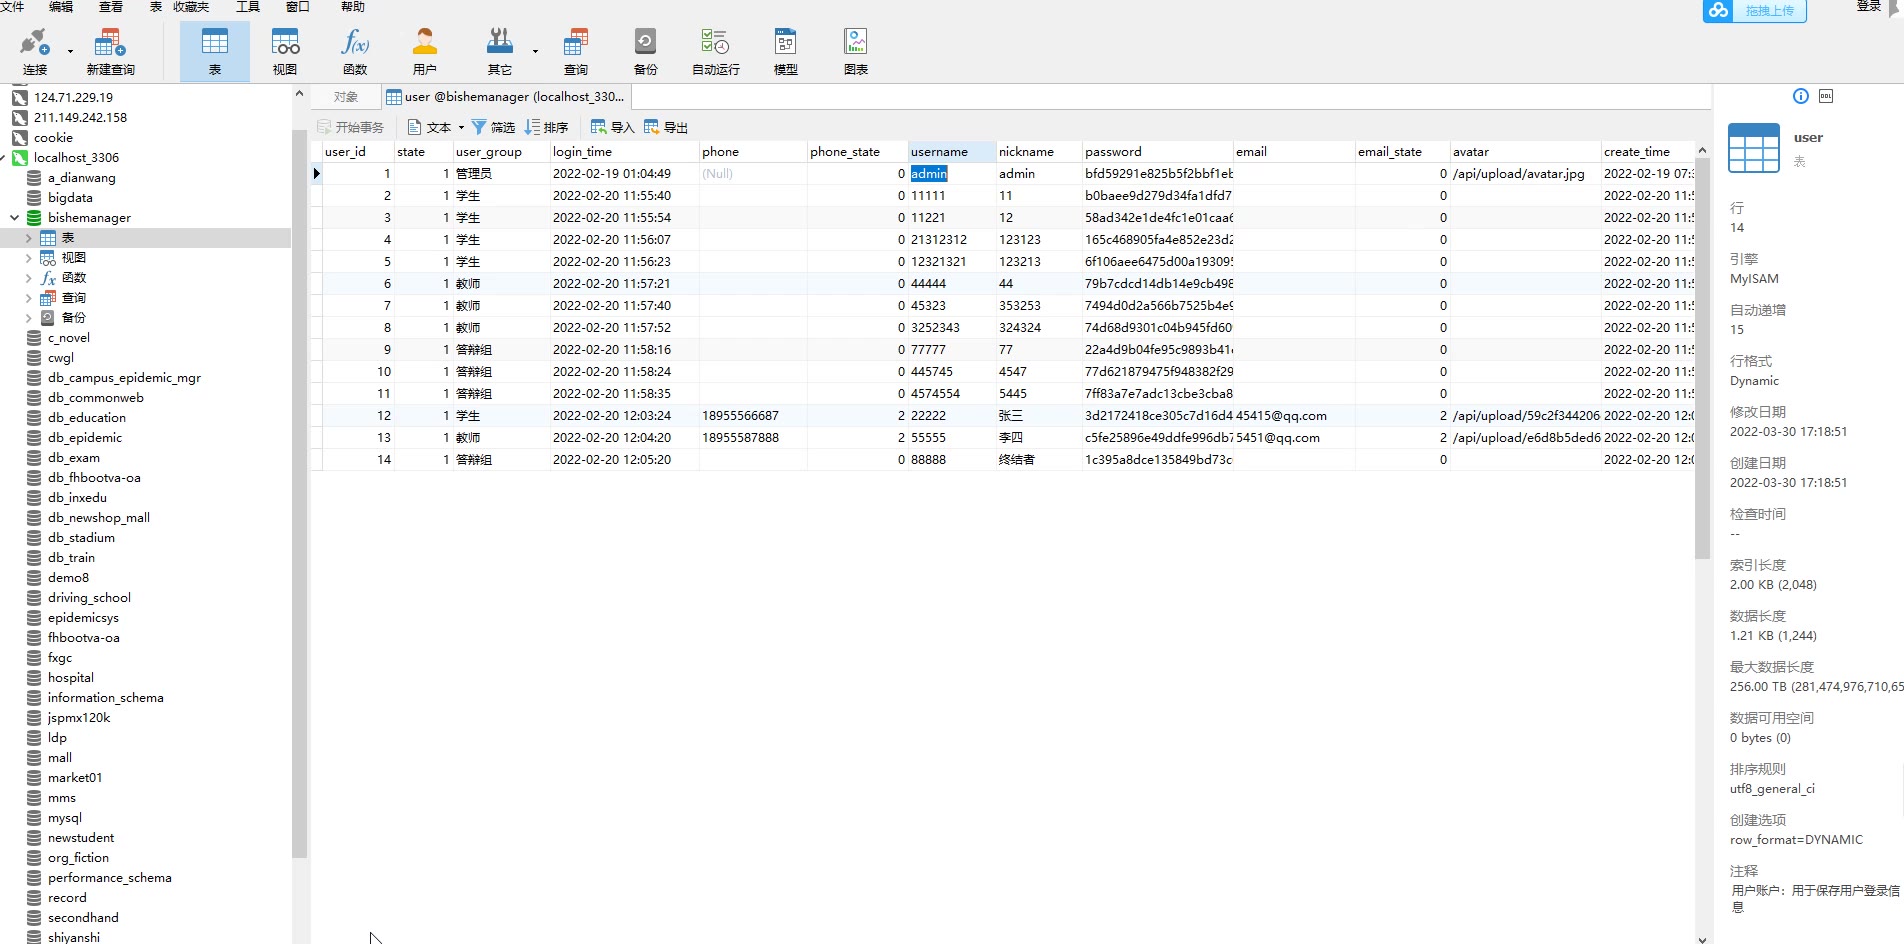Viewport: 1904px width, 944px height.
Task: Open the 工具 (Tools) menu
Action: 247,7
